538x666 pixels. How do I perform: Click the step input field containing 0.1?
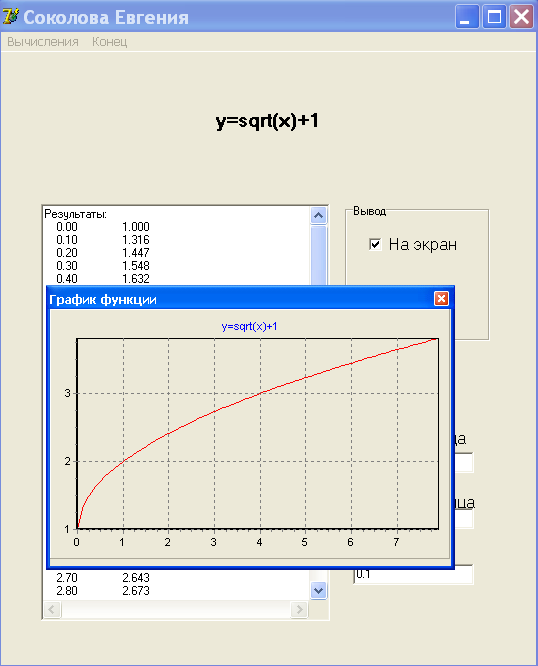[x=413, y=575]
